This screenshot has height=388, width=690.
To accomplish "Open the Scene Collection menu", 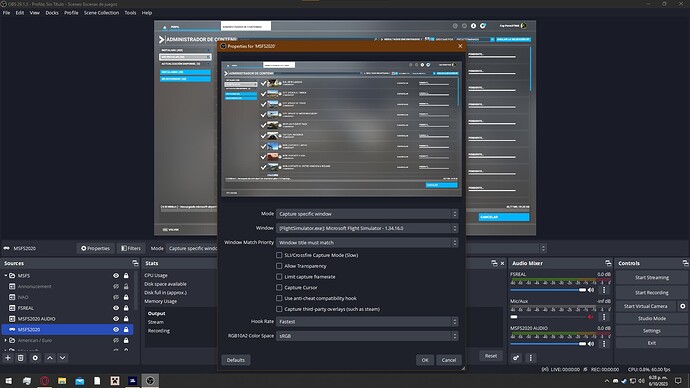I will click(x=101, y=13).
